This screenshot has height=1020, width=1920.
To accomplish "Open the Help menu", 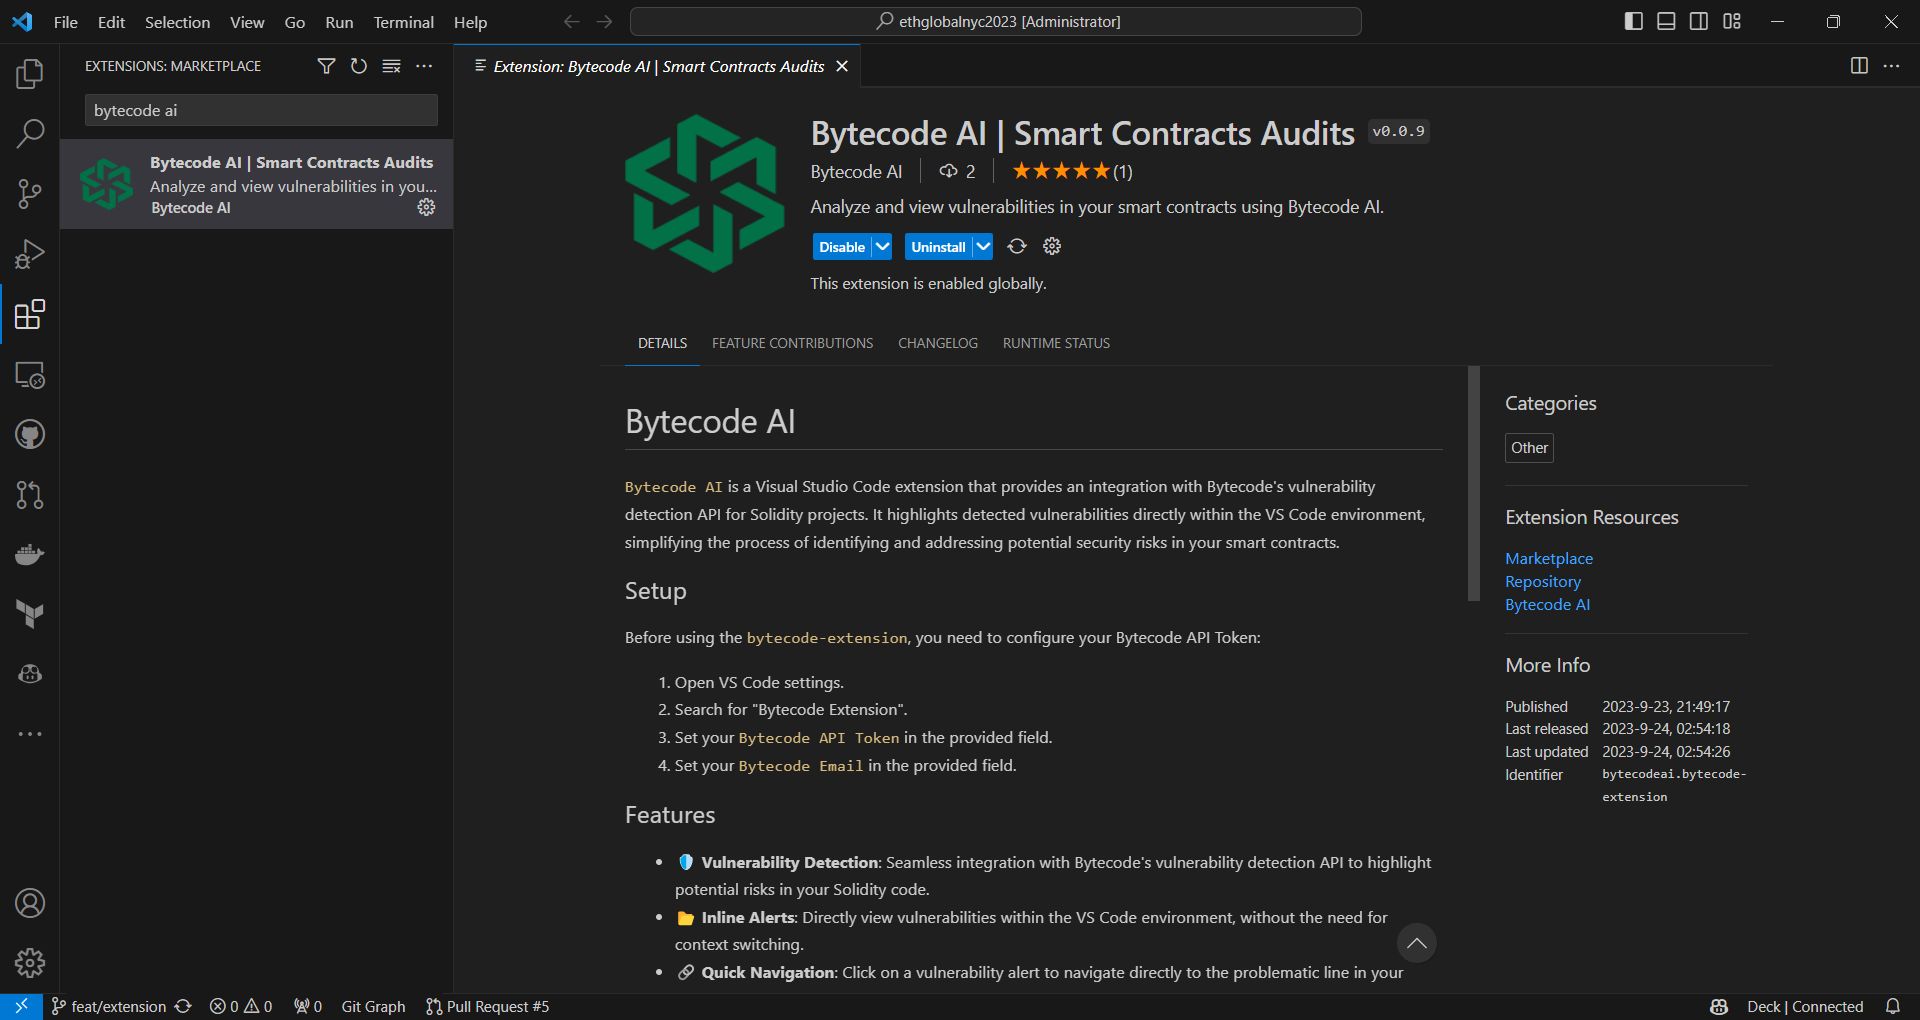I will pos(470,22).
